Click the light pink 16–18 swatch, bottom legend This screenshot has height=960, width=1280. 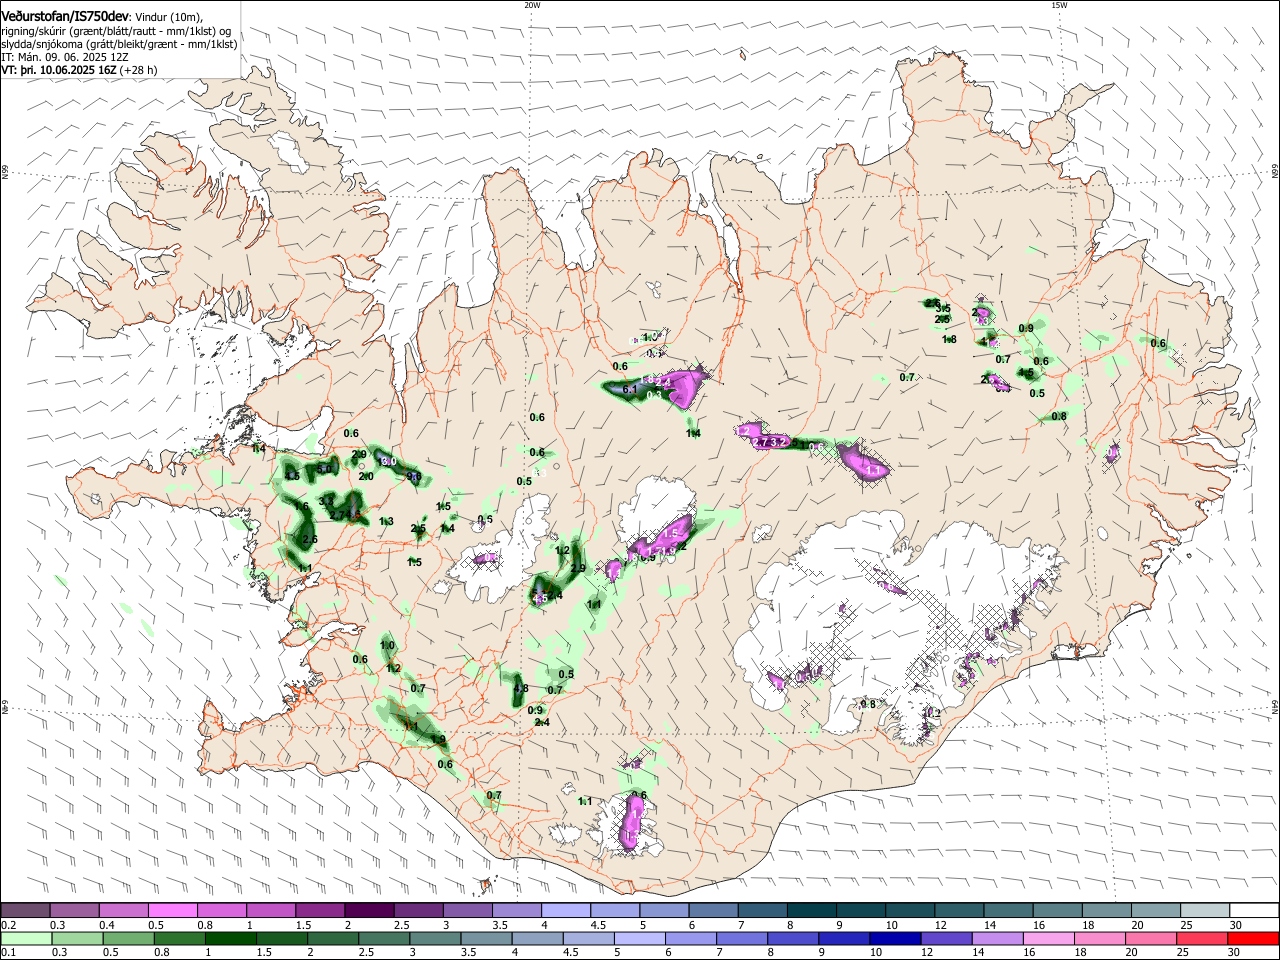1048,939
